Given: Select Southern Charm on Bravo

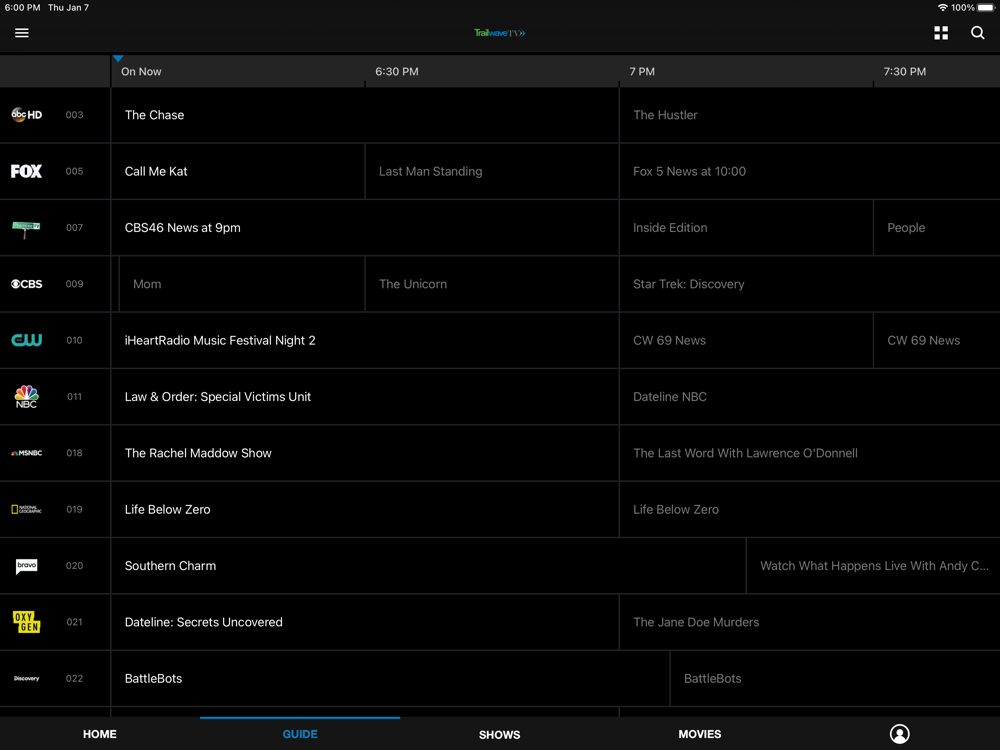Looking at the screenshot, I should [429, 566].
